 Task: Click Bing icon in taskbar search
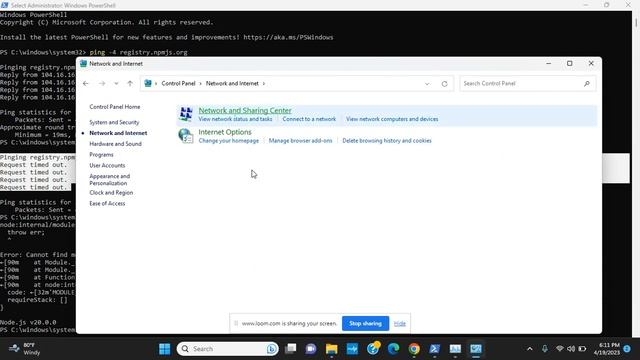tap(272, 349)
